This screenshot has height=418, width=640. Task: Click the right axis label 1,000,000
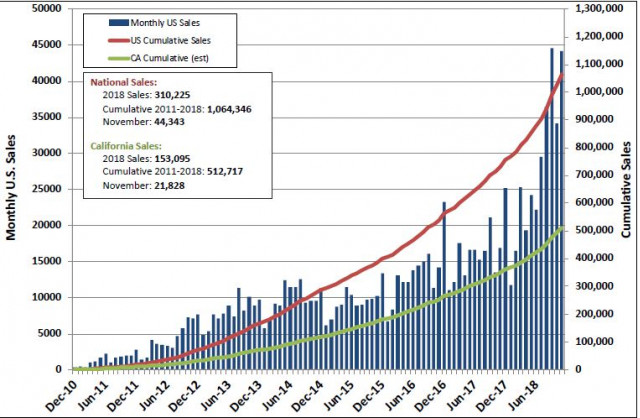[x=599, y=91]
